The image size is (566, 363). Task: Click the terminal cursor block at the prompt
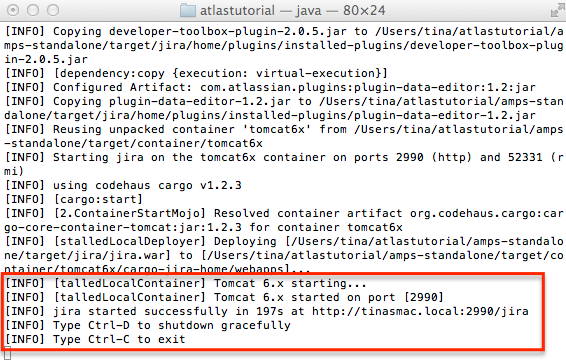click(x=8, y=353)
